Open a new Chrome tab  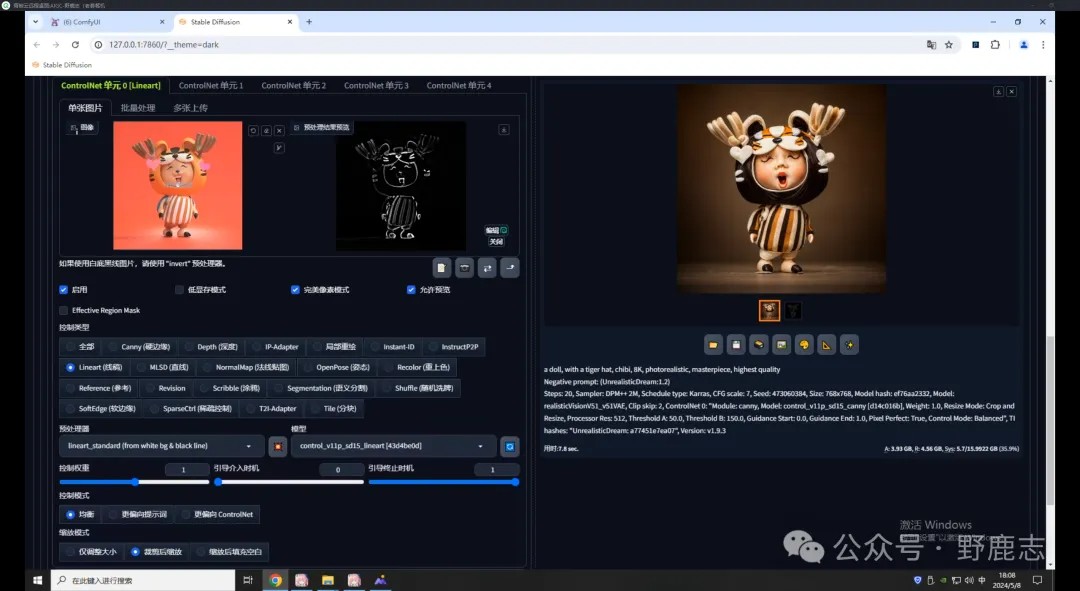(x=309, y=22)
